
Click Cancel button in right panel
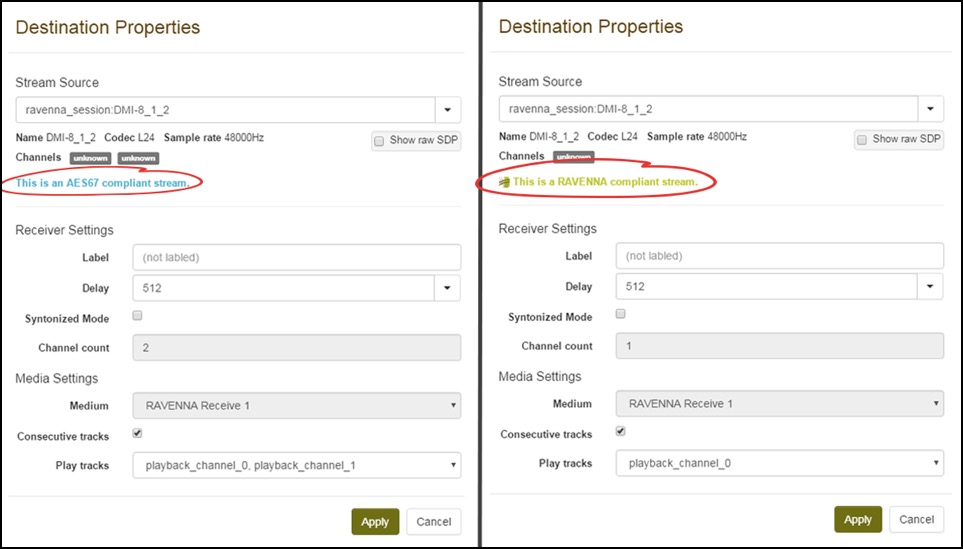tap(916, 520)
